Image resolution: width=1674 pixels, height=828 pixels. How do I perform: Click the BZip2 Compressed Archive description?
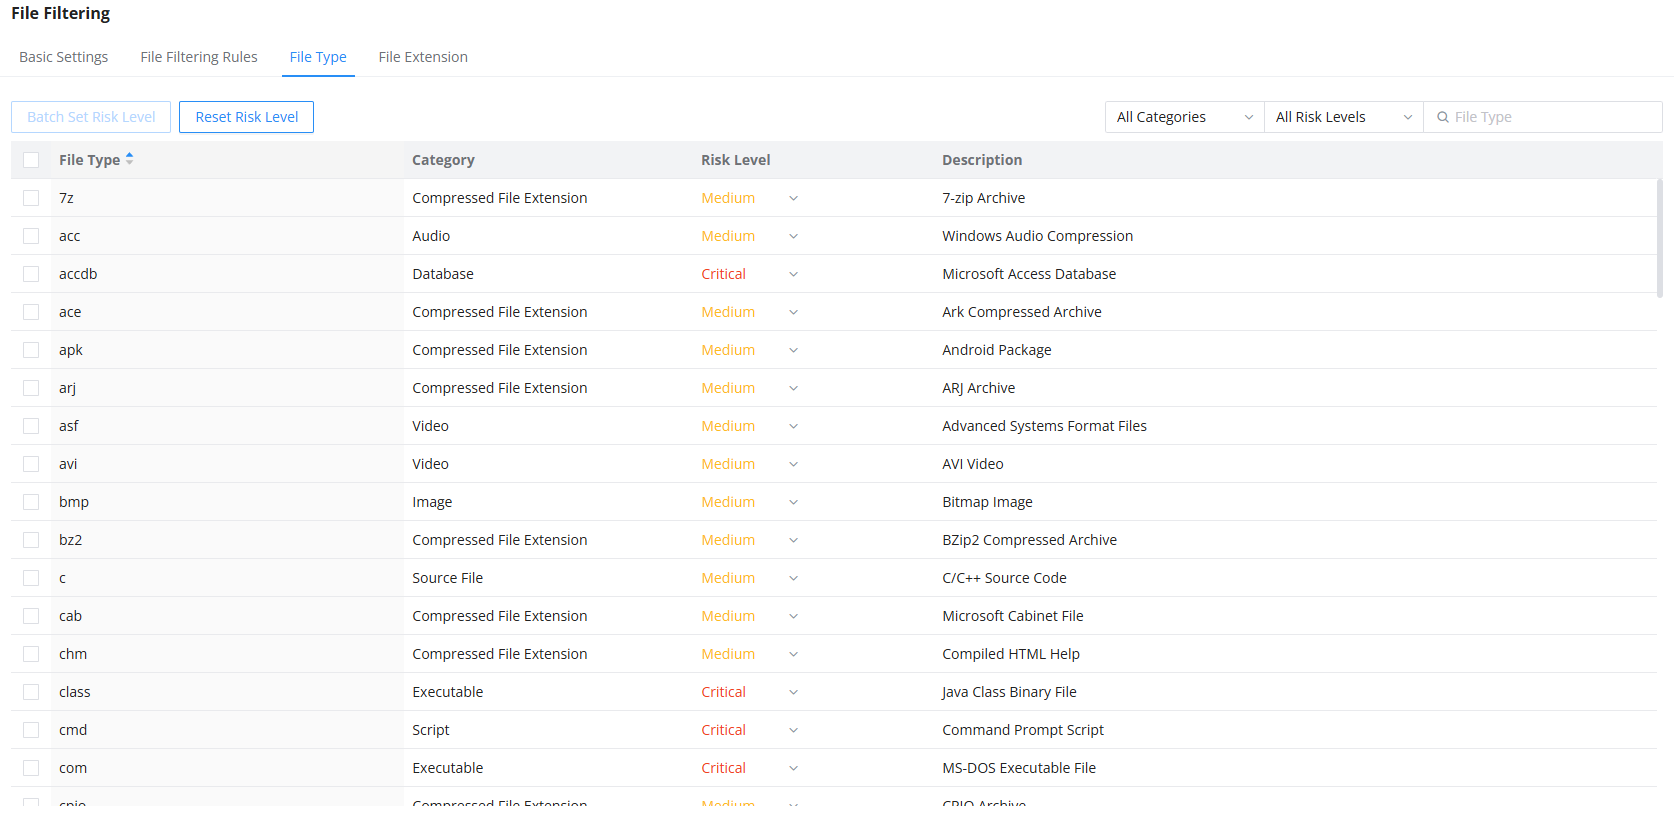tap(1029, 540)
